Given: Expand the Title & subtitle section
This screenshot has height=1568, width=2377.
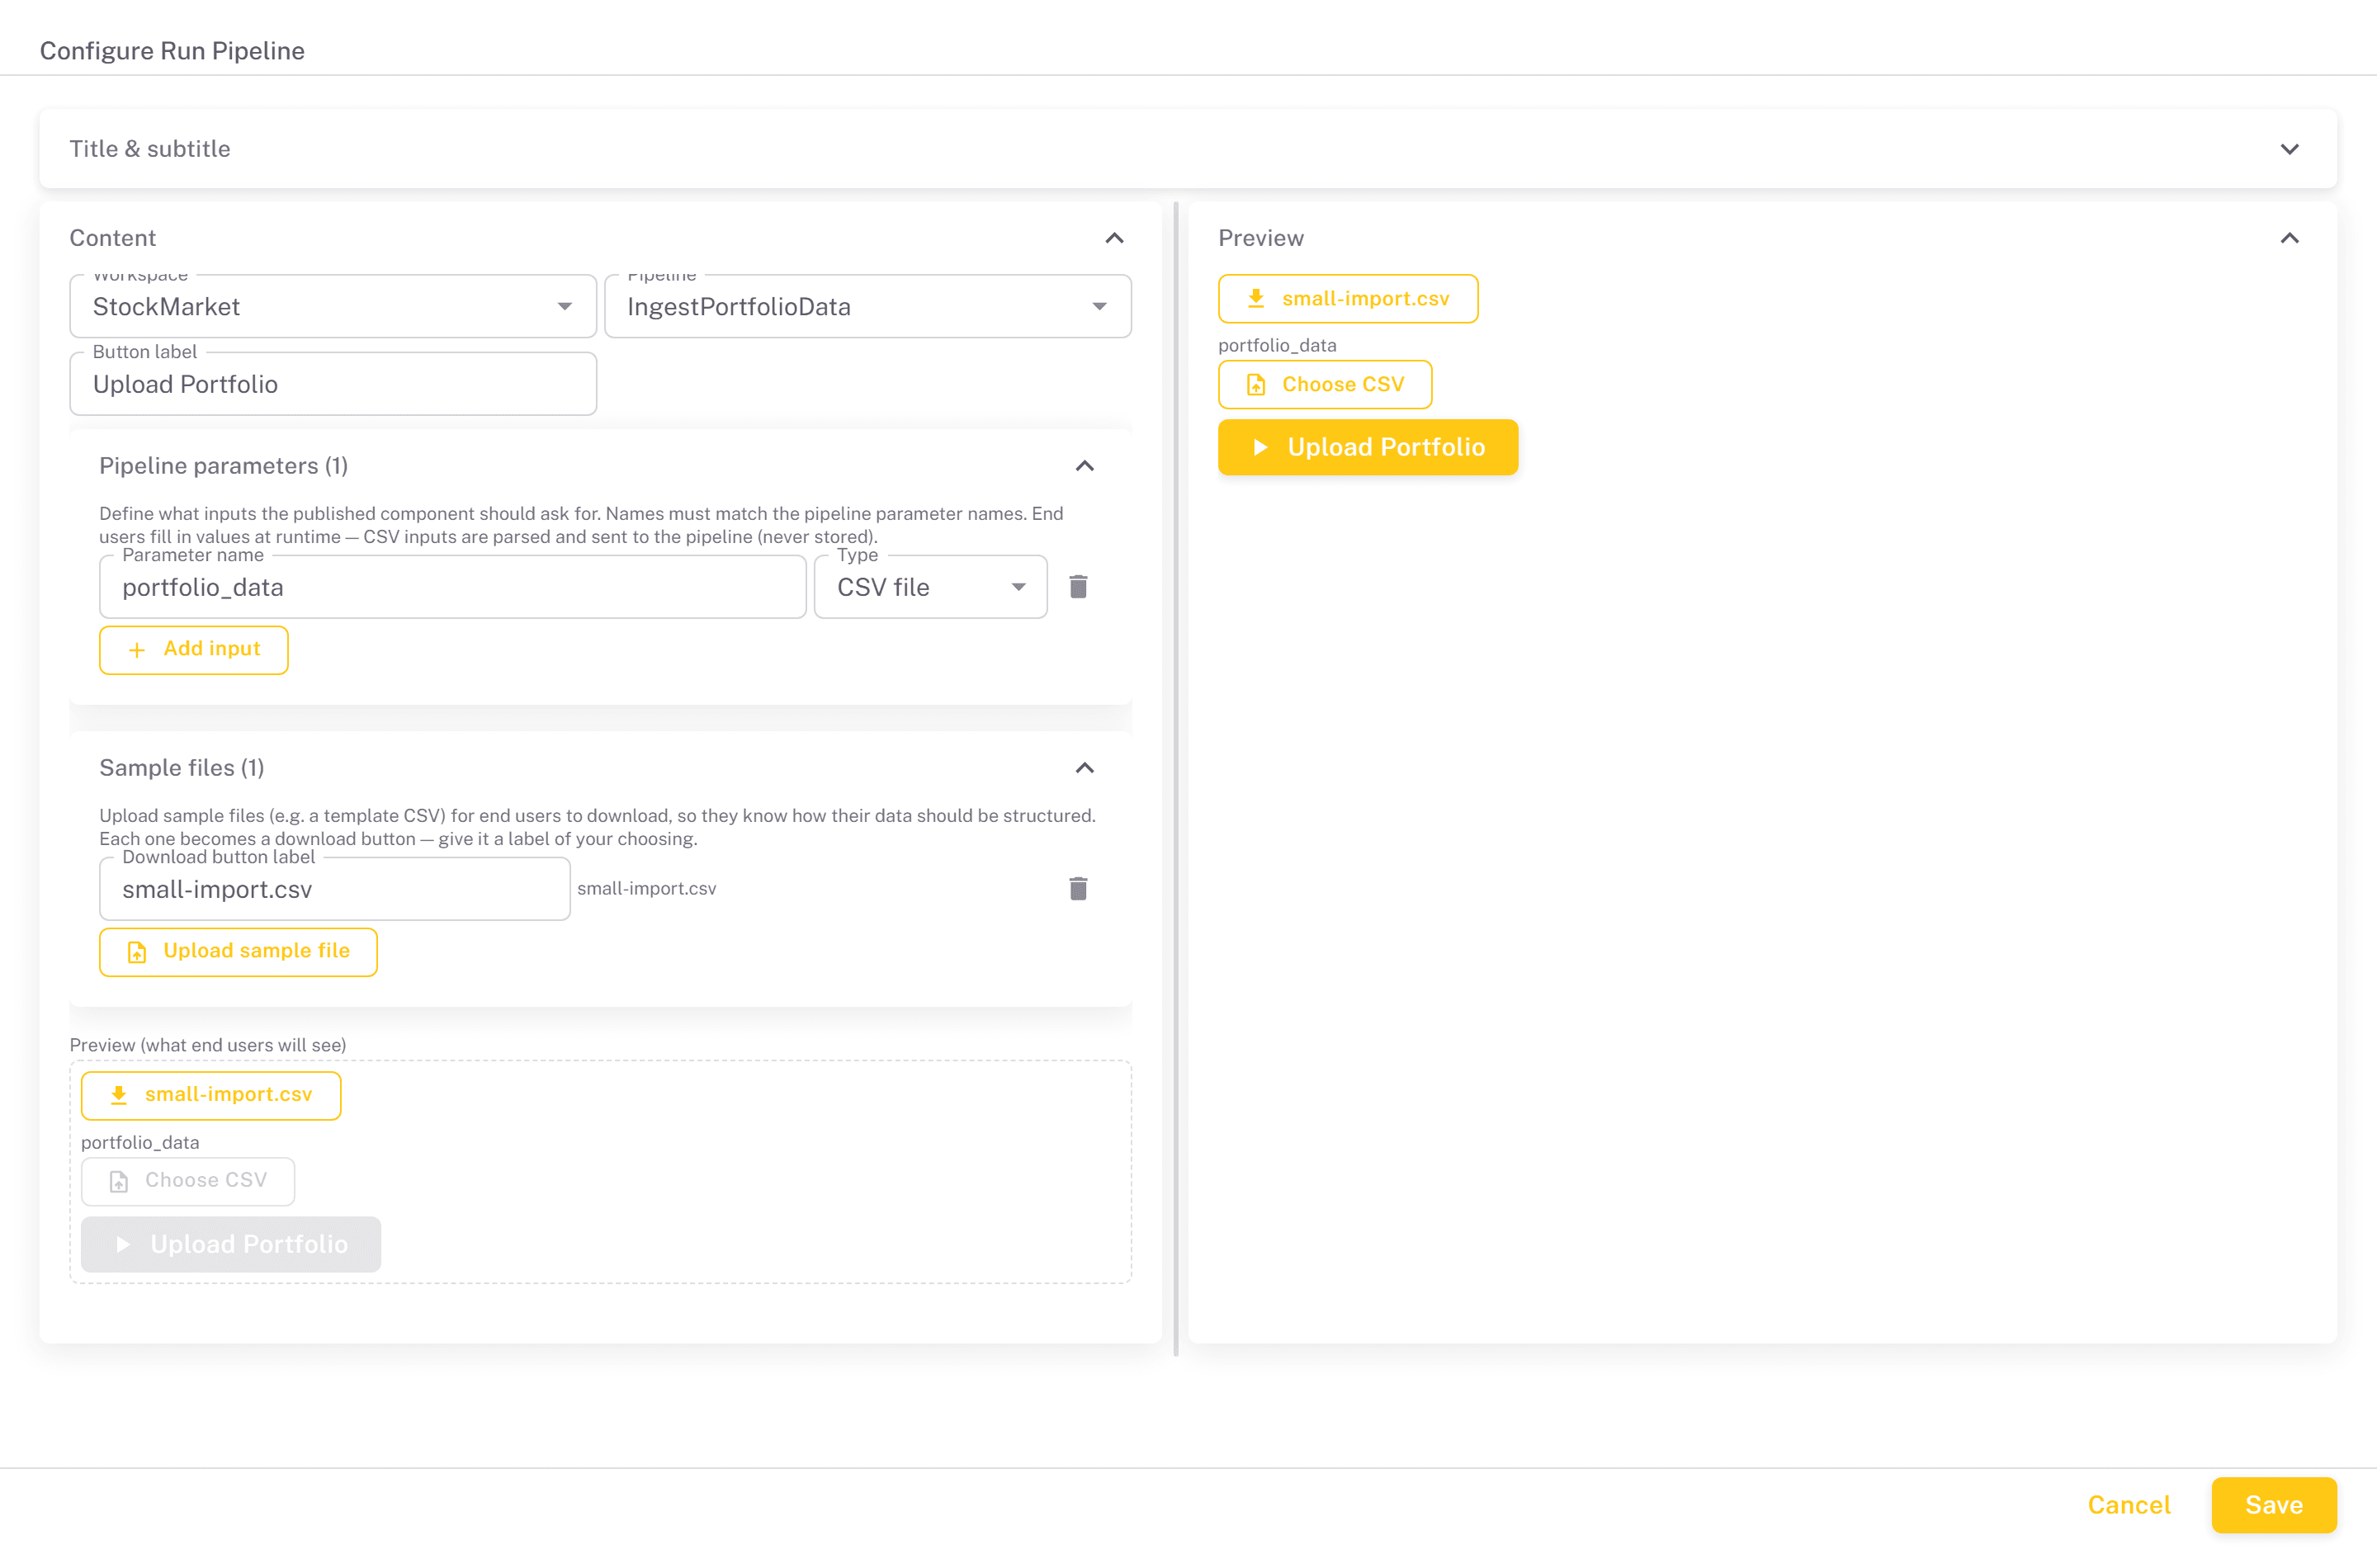Looking at the screenshot, I should [x=2289, y=149].
